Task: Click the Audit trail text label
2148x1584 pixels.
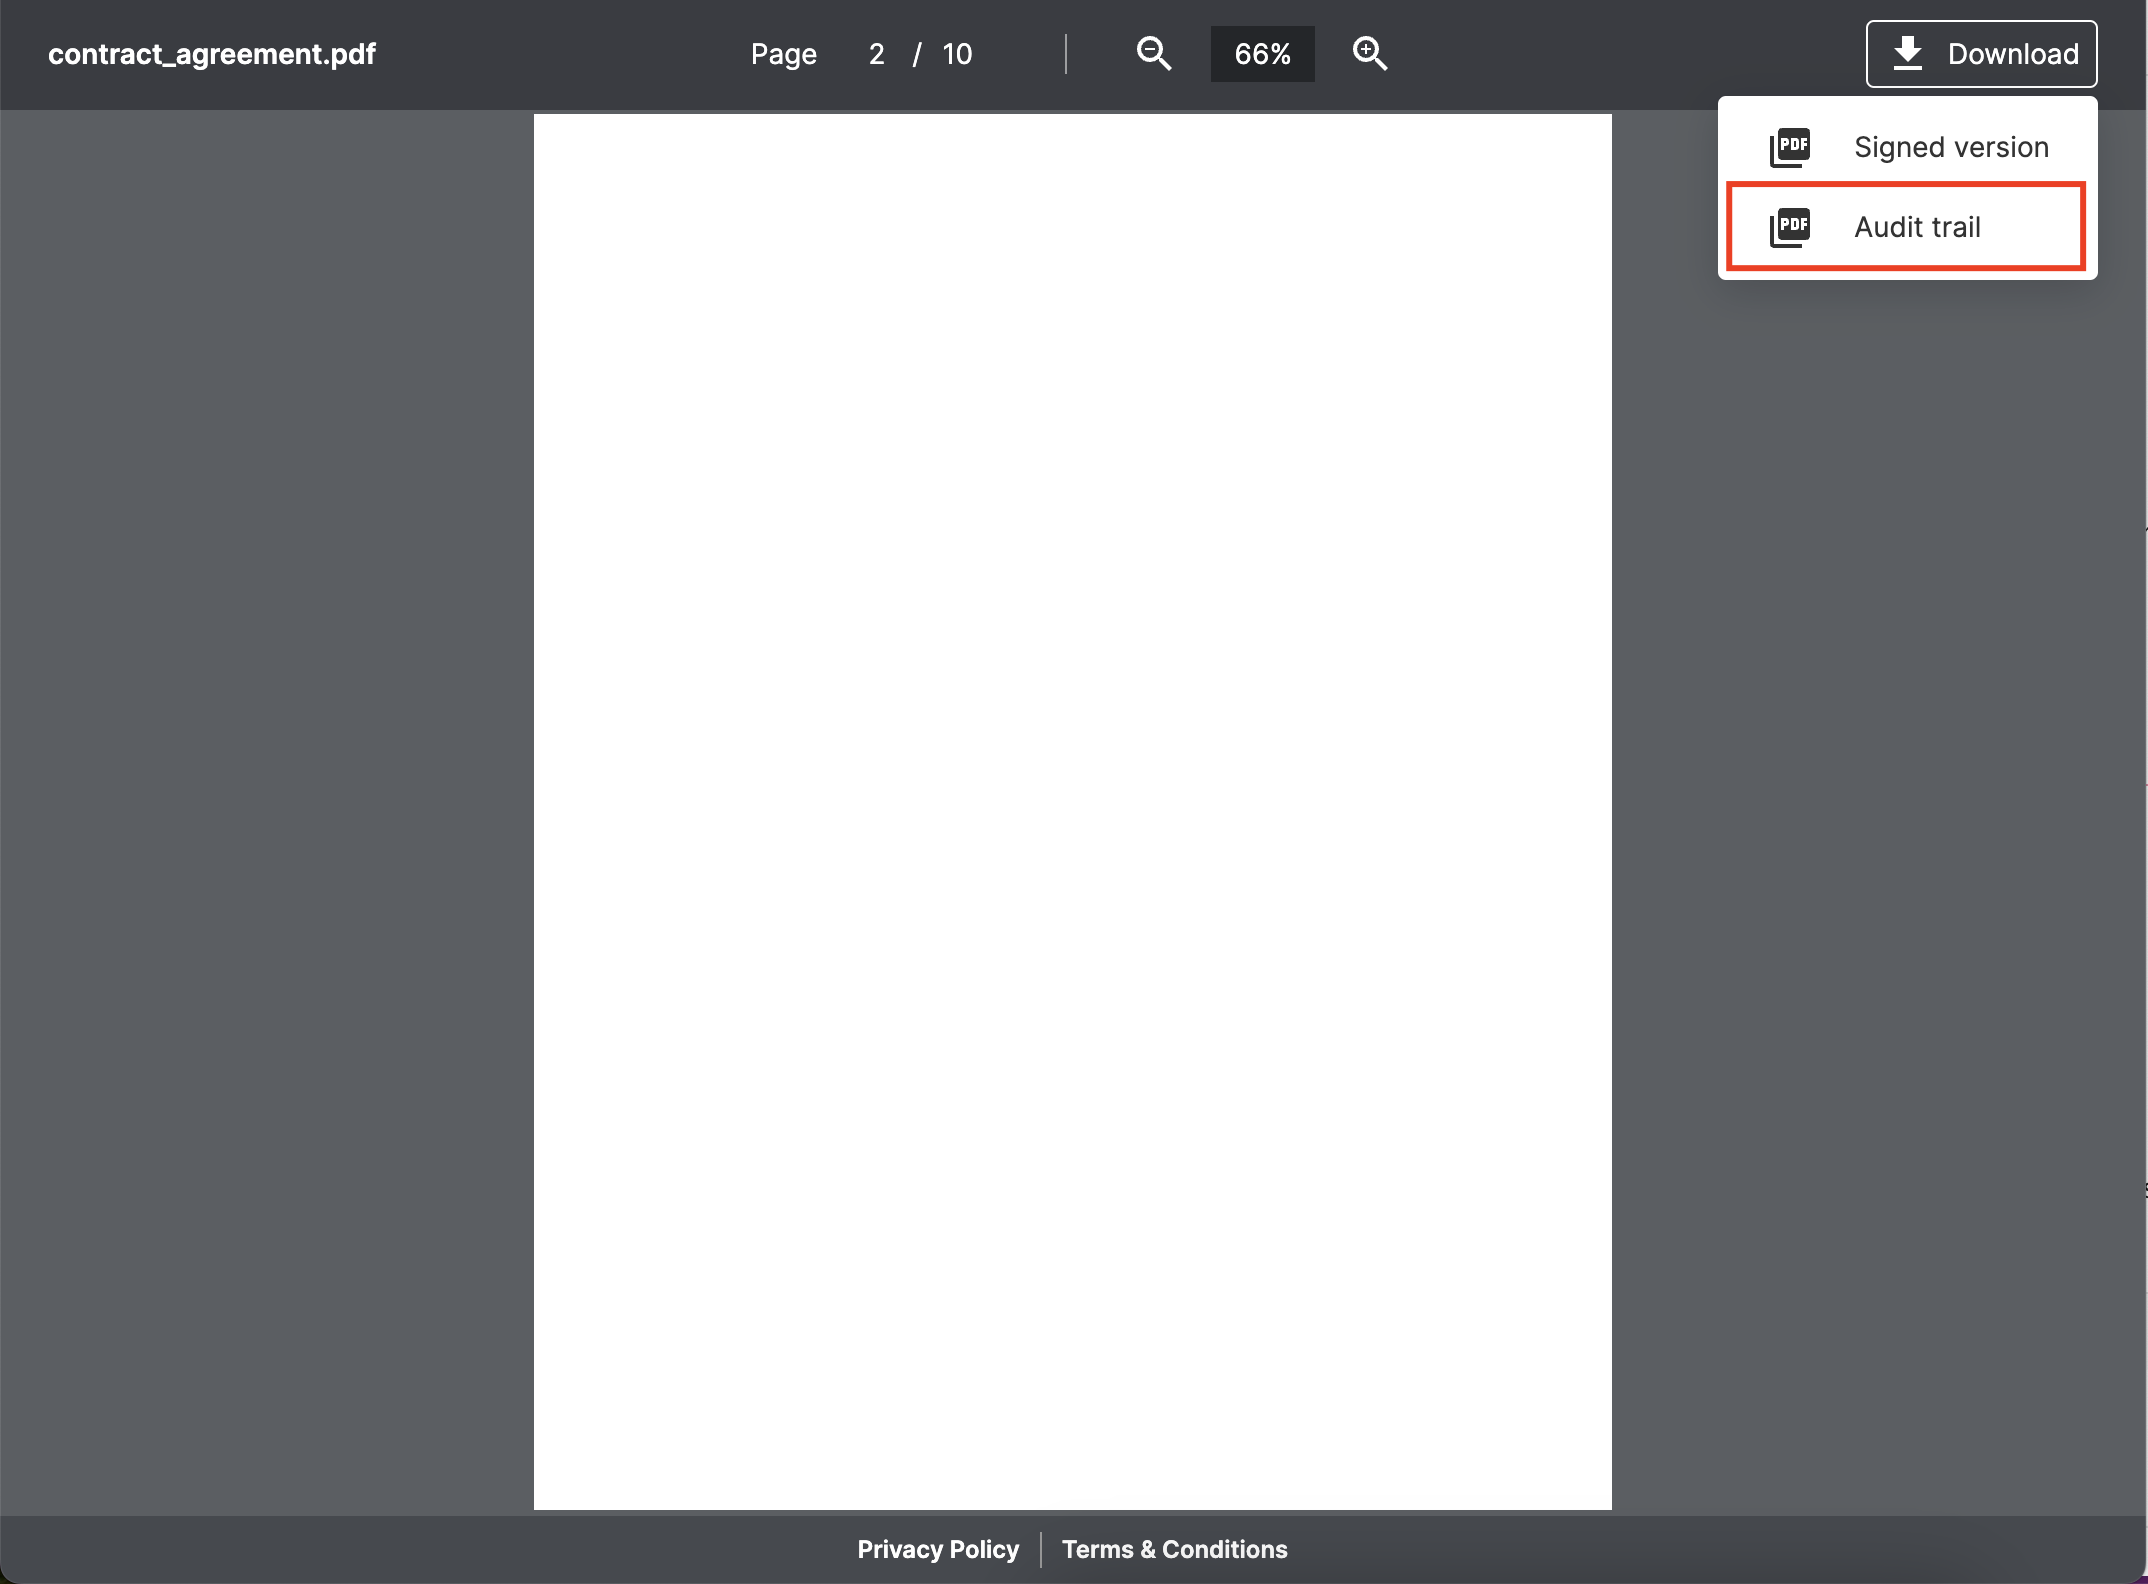Action: [x=1916, y=227]
